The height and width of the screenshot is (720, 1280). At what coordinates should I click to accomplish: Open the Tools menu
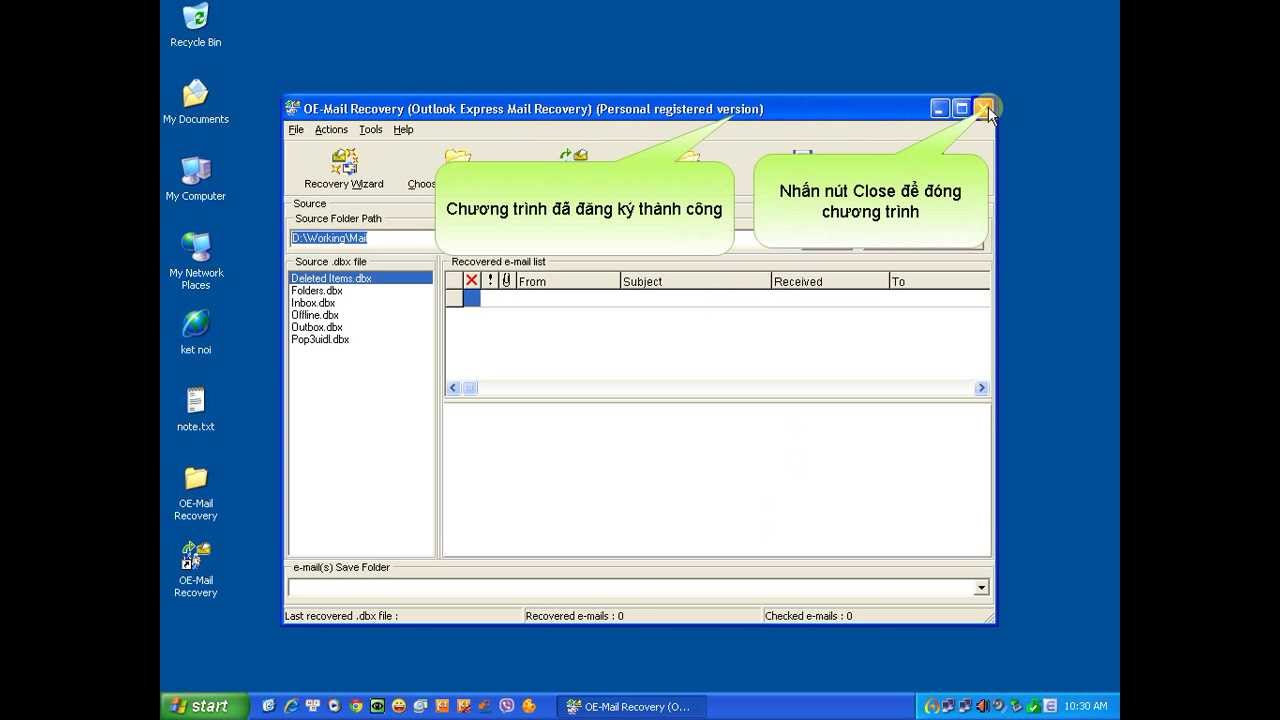click(x=371, y=130)
